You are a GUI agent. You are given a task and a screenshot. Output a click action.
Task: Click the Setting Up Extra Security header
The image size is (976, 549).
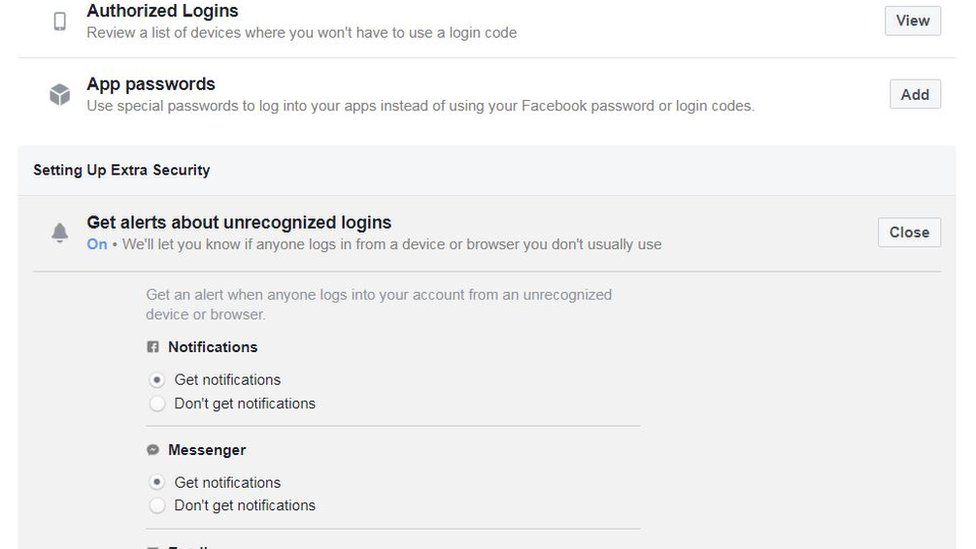pyautogui.click(x=121, y=170)
